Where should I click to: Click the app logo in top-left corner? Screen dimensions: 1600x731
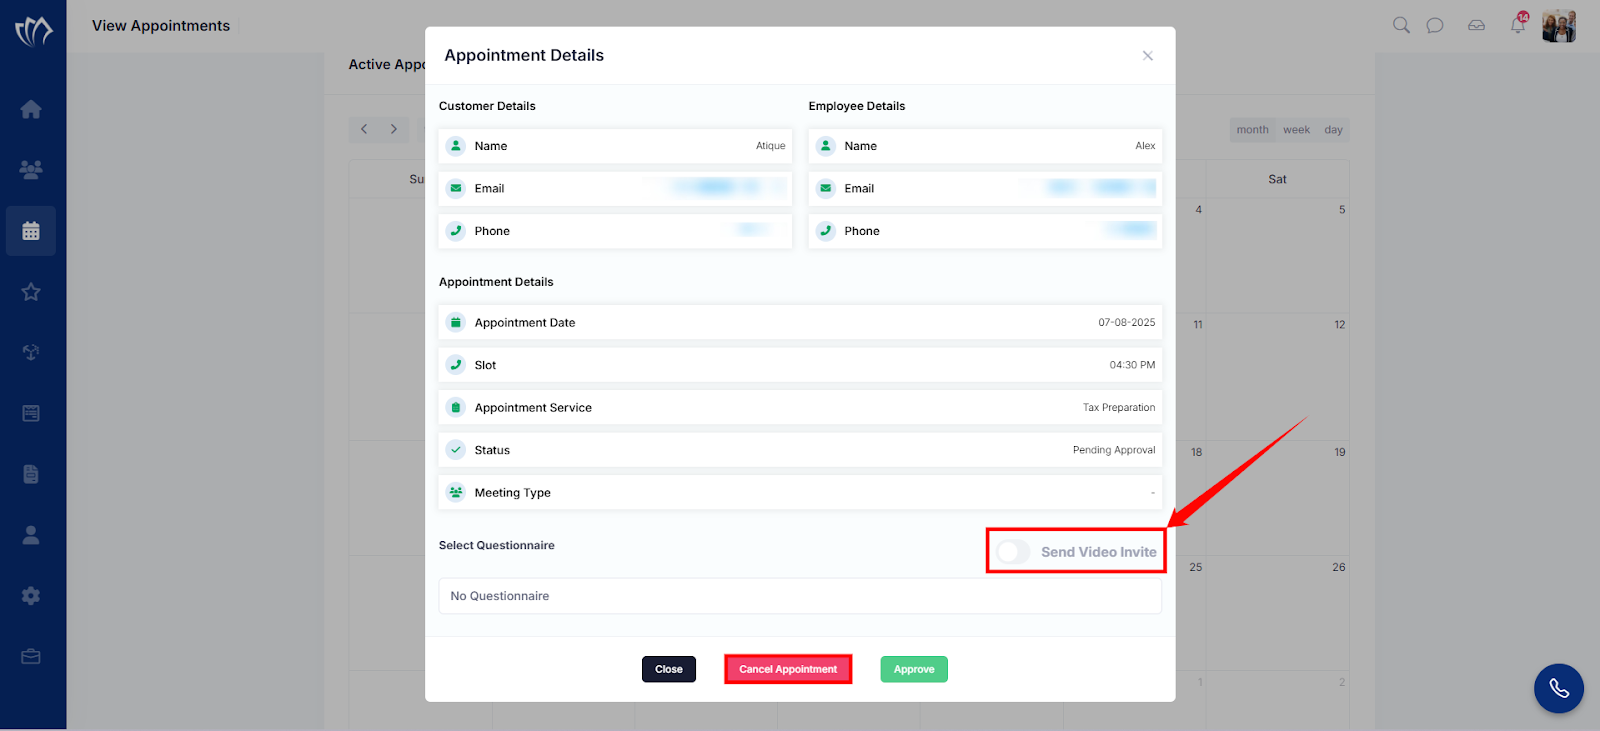coord(33,31)
